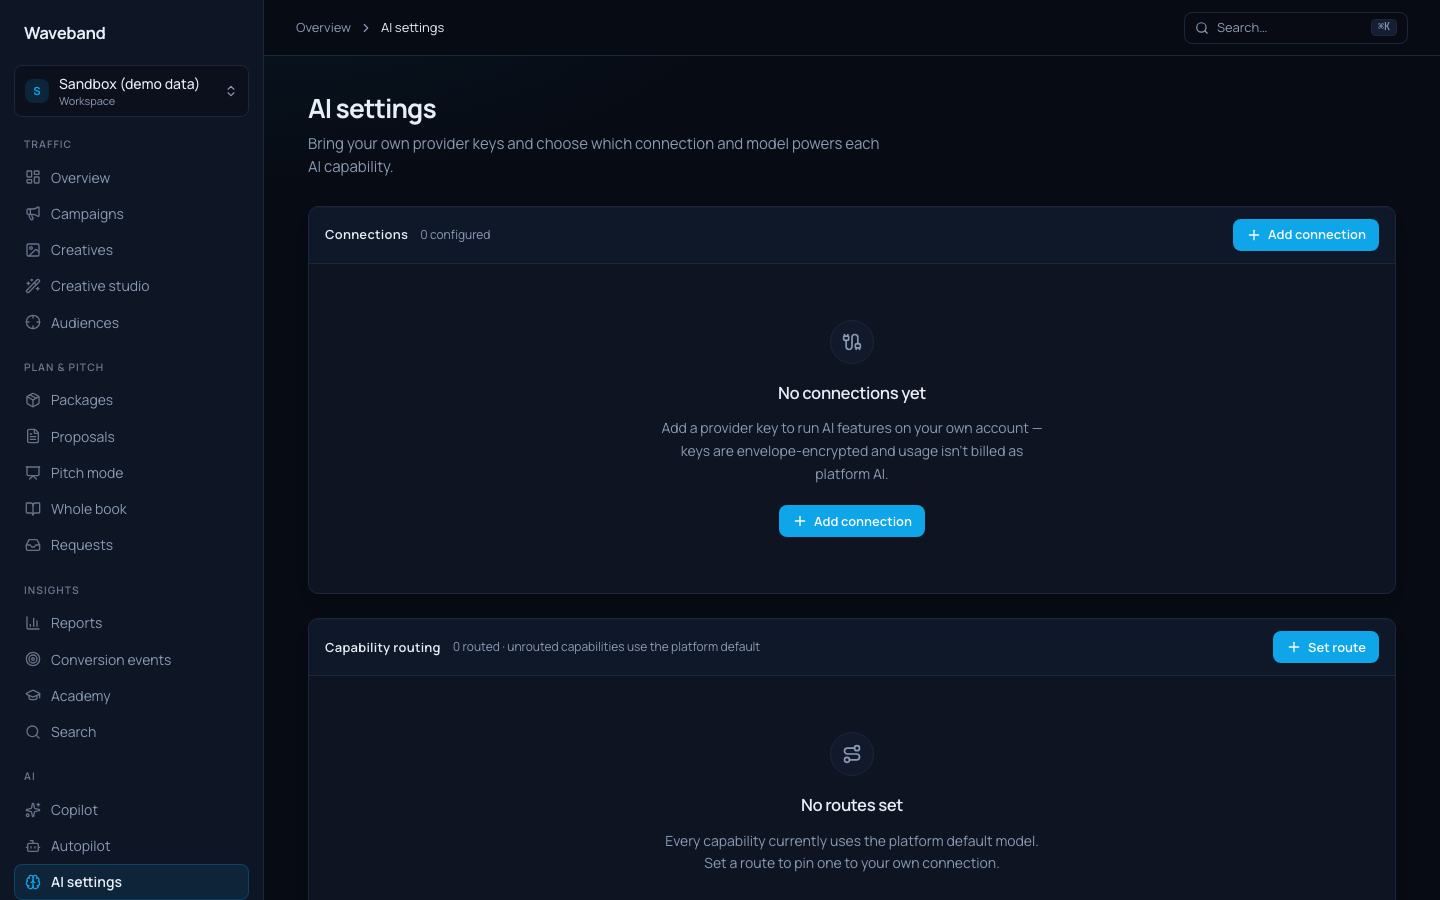
Task: Focus the top Search input field
Action: pos(1296,28)
